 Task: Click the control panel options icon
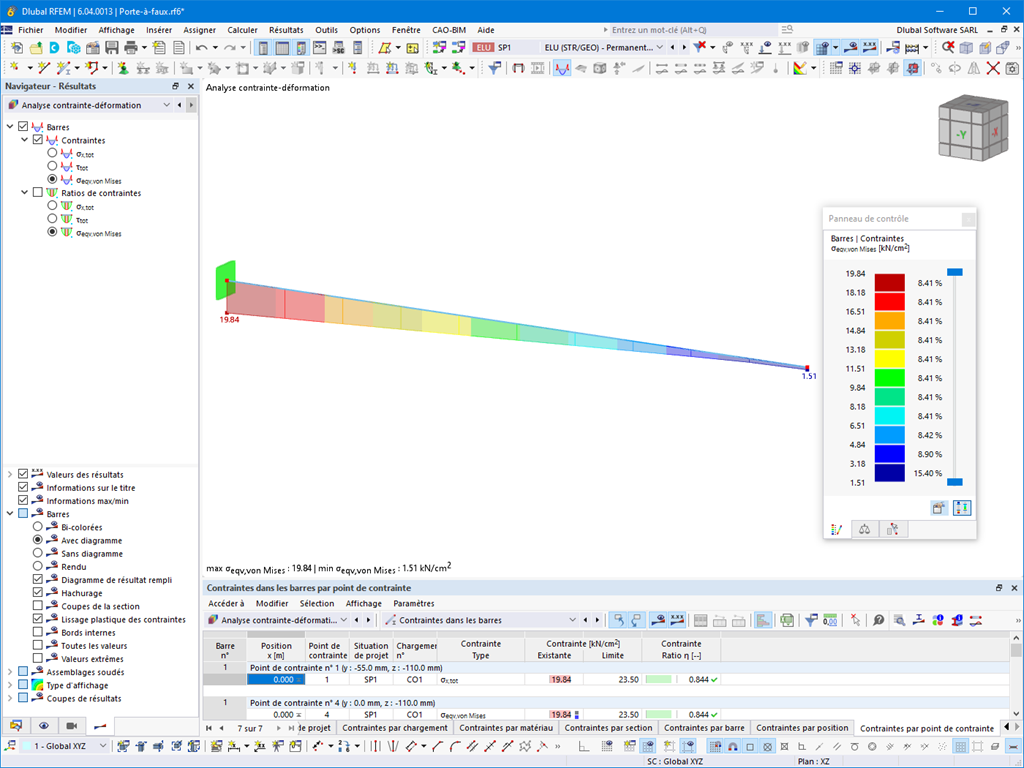pyautogui.click(x=938, y=508)
